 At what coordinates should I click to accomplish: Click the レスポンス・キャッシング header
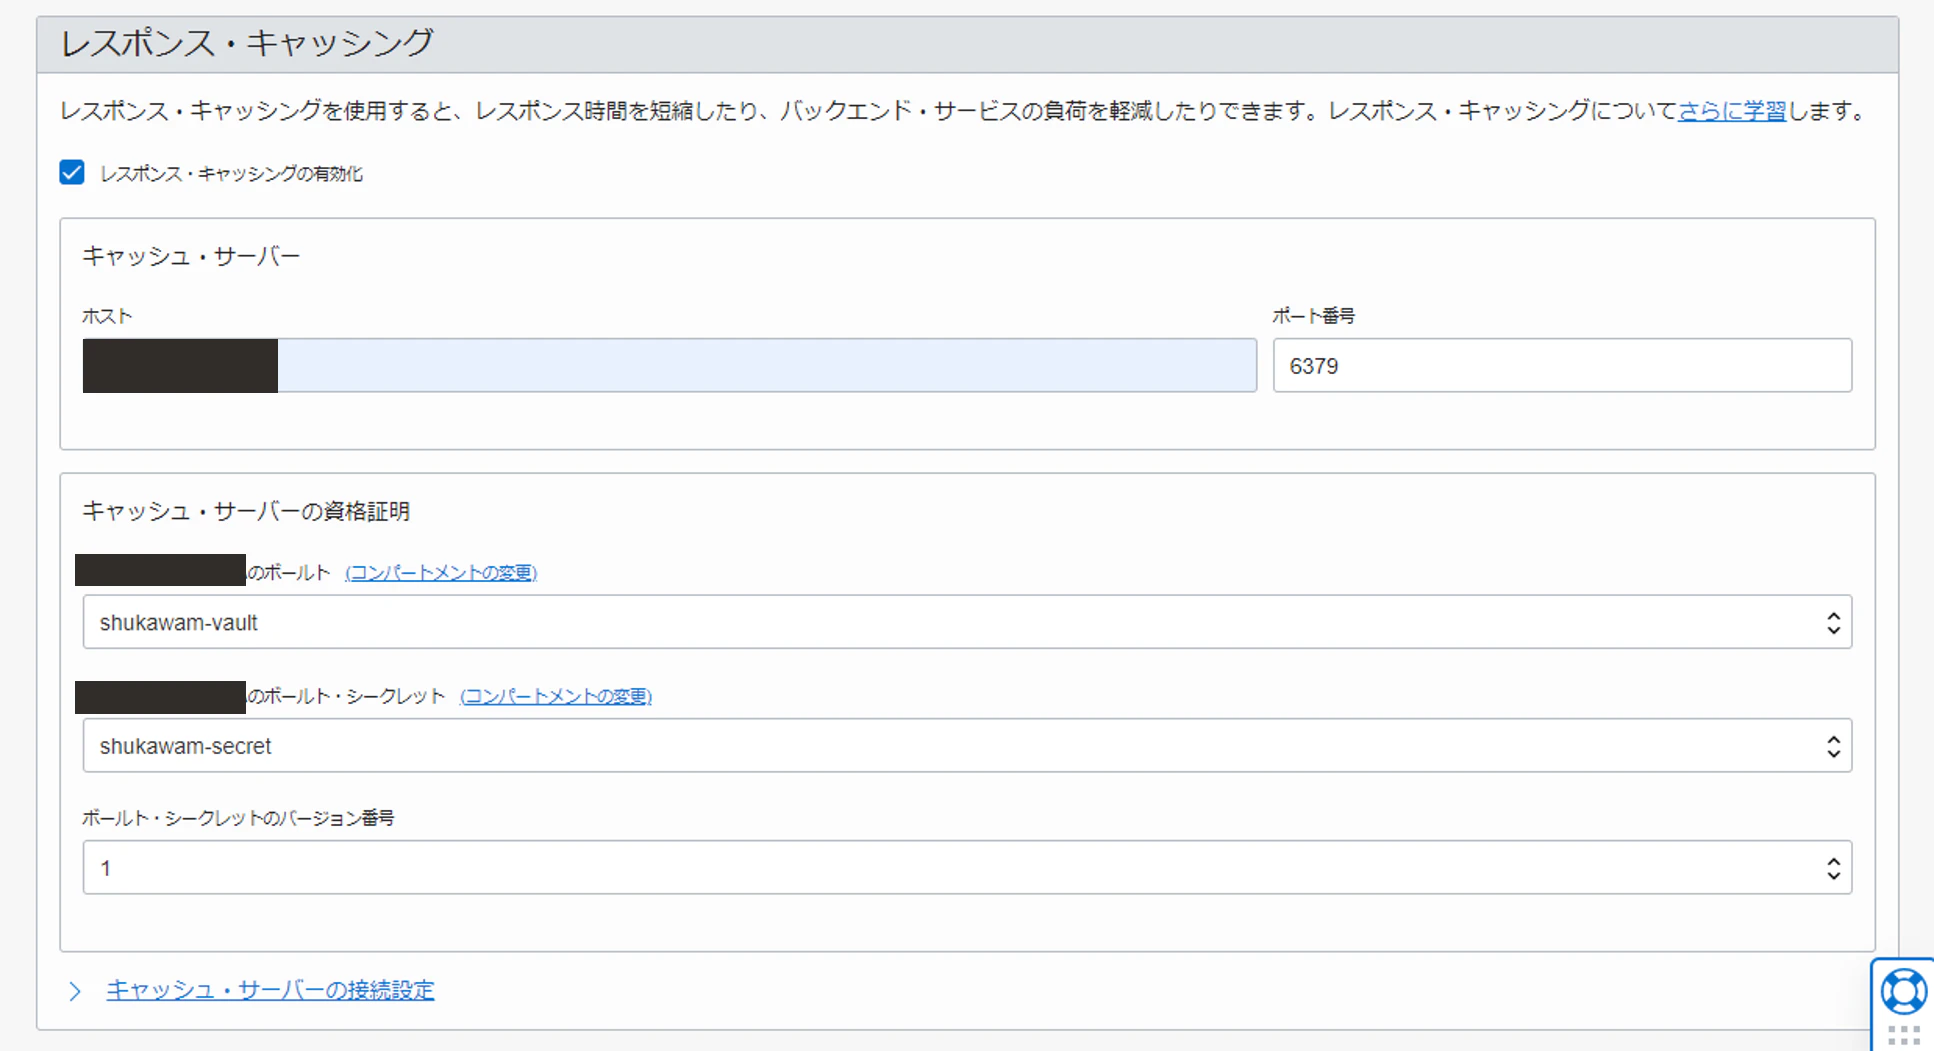[246, 42]
